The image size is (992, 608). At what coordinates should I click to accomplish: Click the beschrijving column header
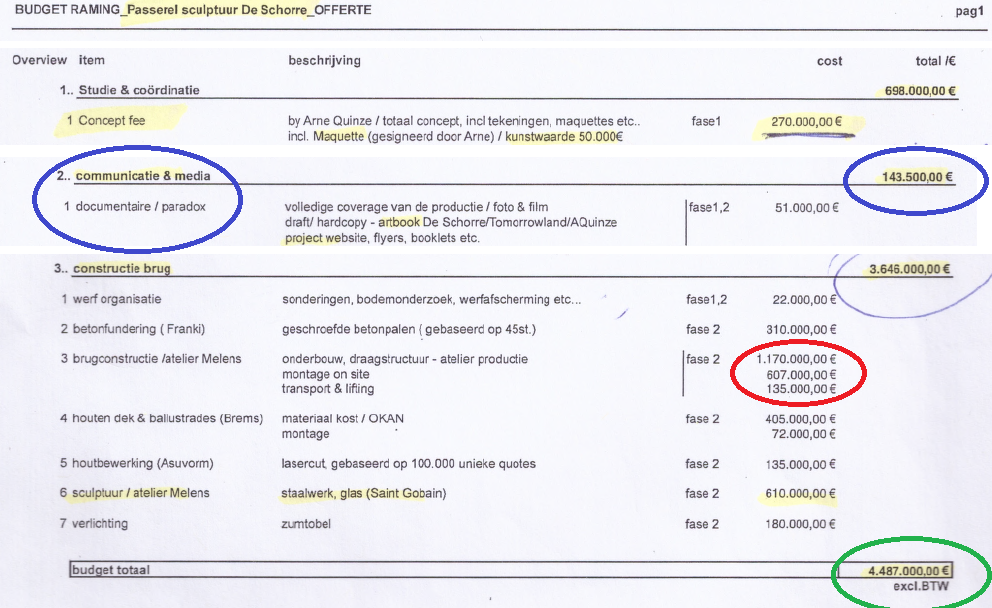click(324, 61)
